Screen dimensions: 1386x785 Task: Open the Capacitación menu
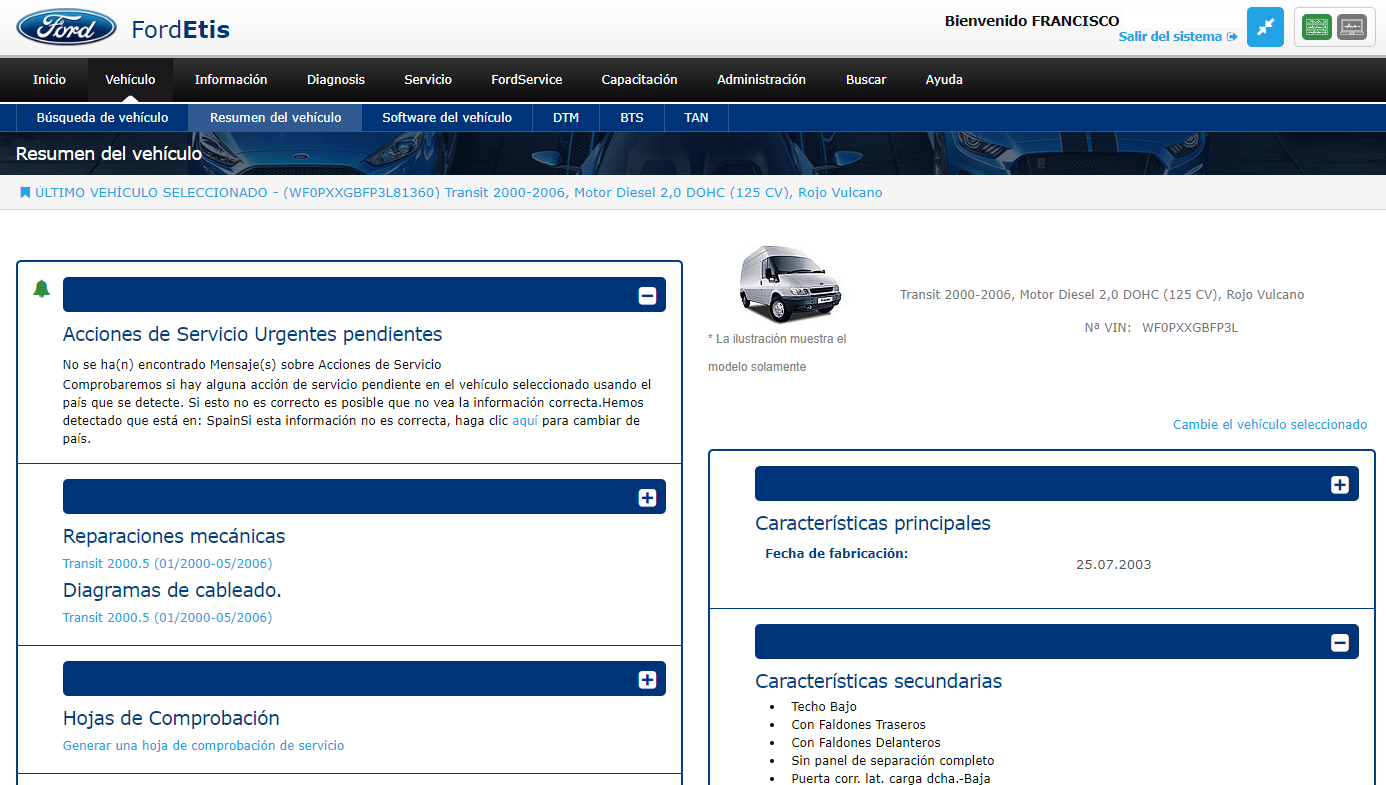(639, 80)
